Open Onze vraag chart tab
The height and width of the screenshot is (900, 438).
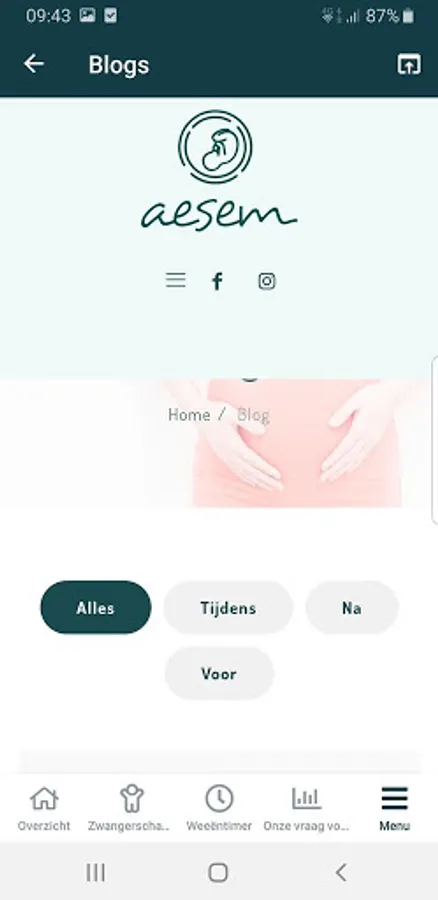click(x=307, y=808)
